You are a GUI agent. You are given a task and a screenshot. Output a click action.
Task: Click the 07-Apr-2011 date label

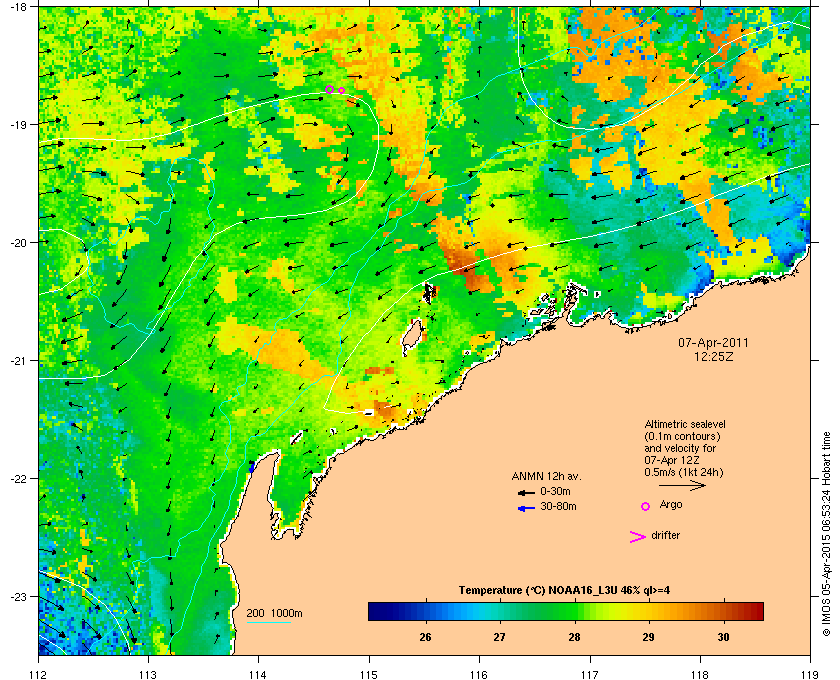click(x=713, y=342)
